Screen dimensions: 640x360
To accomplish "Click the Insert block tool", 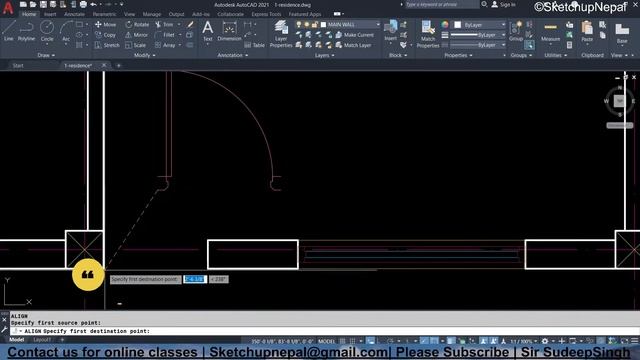I will click(391, 31).
